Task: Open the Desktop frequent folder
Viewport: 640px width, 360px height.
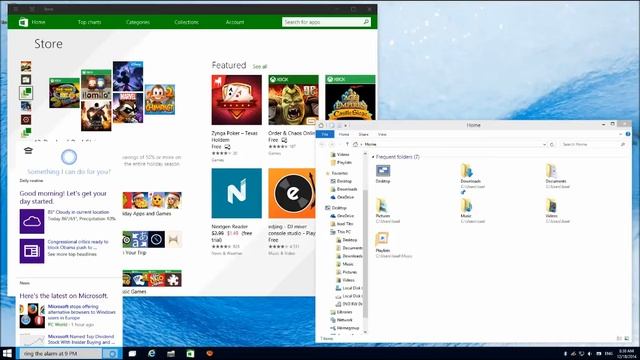Action: 383,173
